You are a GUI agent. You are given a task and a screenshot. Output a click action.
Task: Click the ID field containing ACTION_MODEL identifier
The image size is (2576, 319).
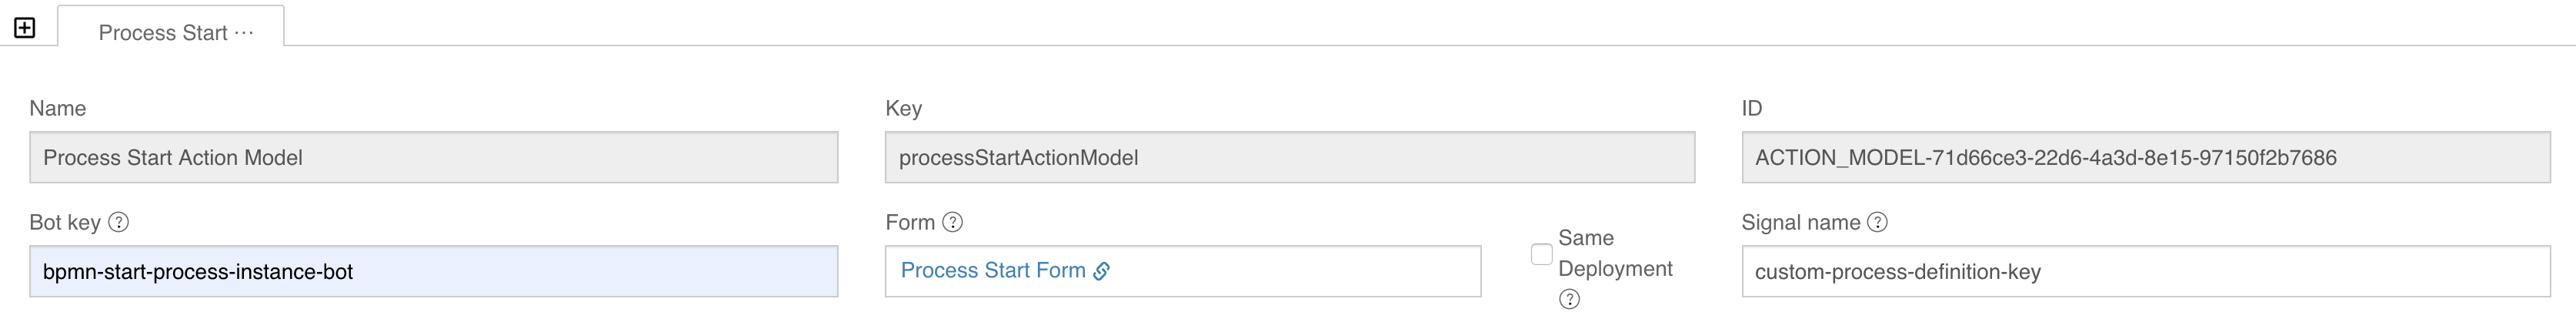click(x=2145, y=158)
